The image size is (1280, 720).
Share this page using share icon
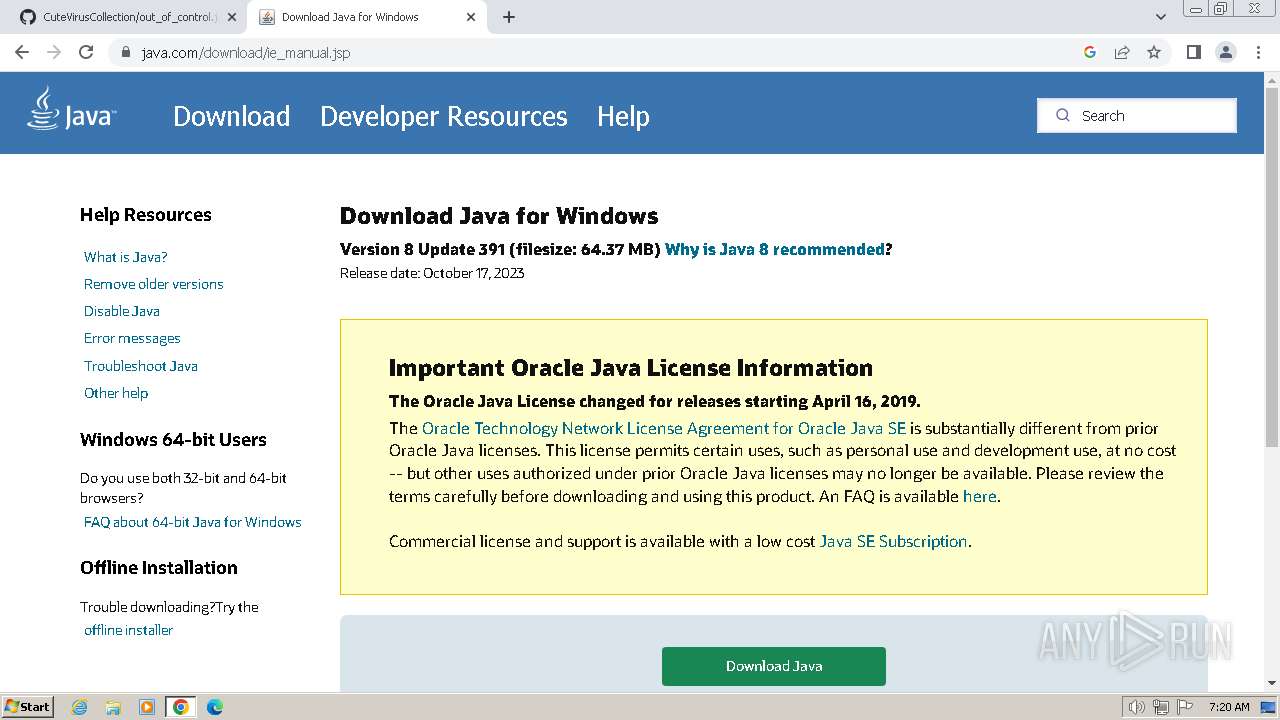(x=1122, y=52)
